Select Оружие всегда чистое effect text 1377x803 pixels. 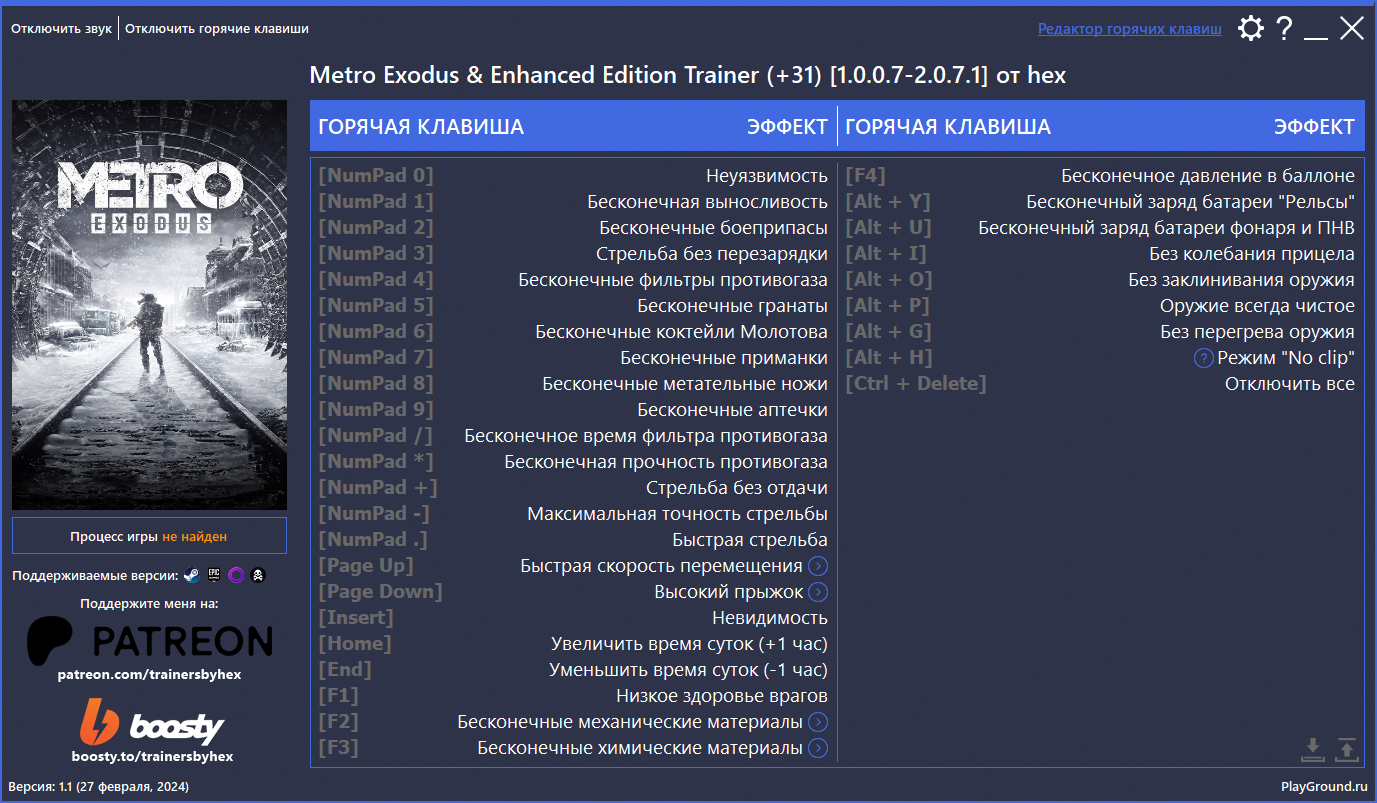(1258, 306)
